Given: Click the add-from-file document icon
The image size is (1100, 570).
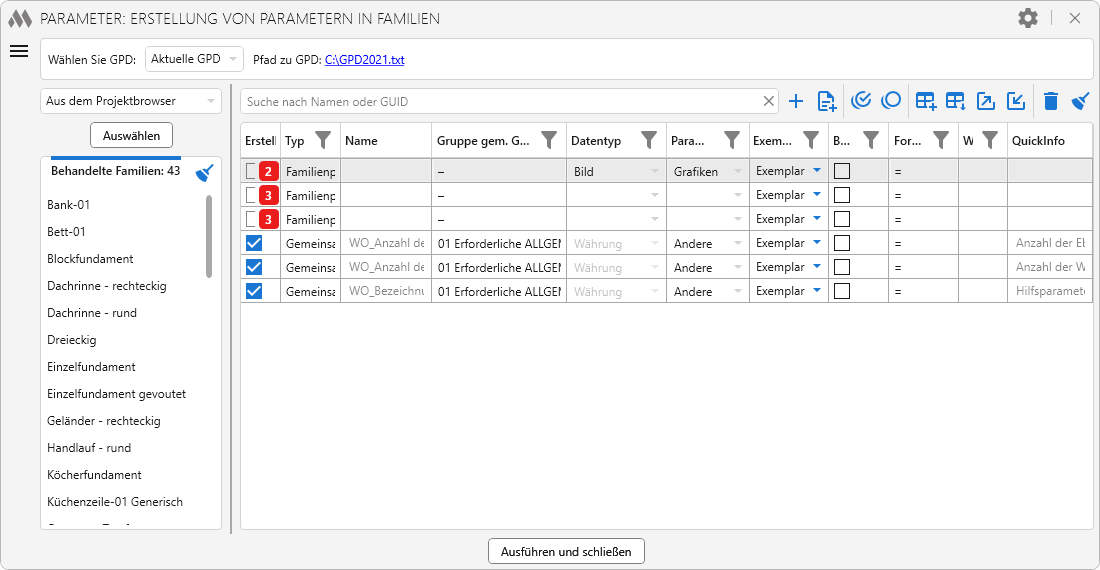Looking at the screenshot, I should [826, 101].
